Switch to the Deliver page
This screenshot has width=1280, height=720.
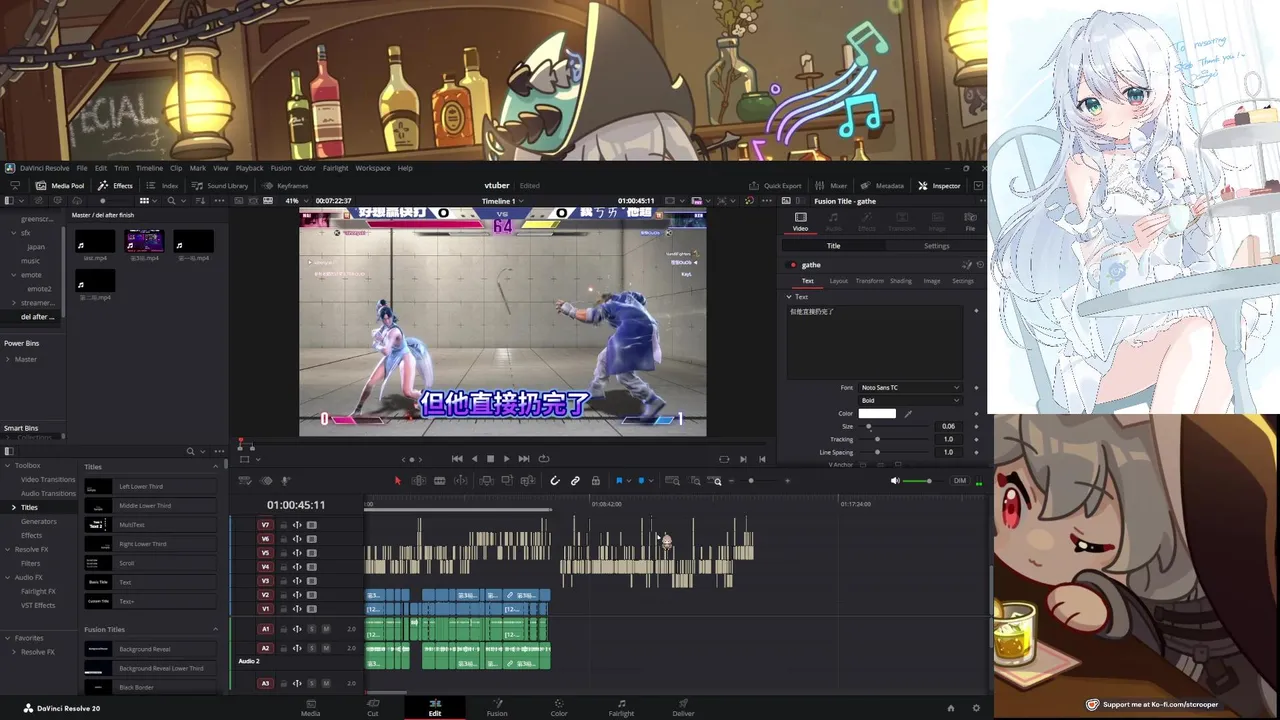pos(683,708)
